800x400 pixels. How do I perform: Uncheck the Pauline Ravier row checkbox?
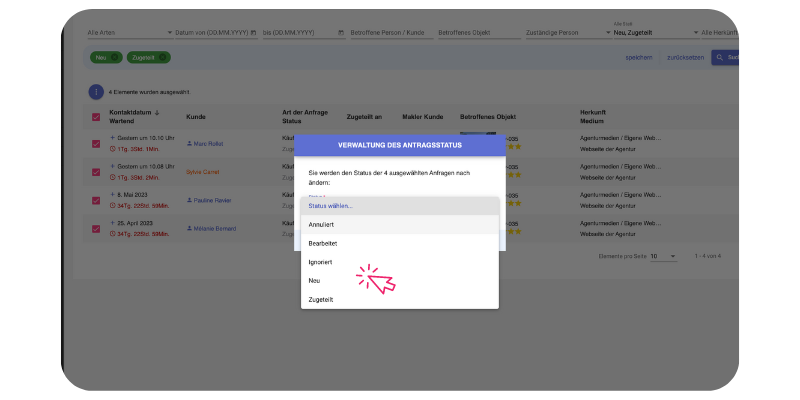pos(96,201)
